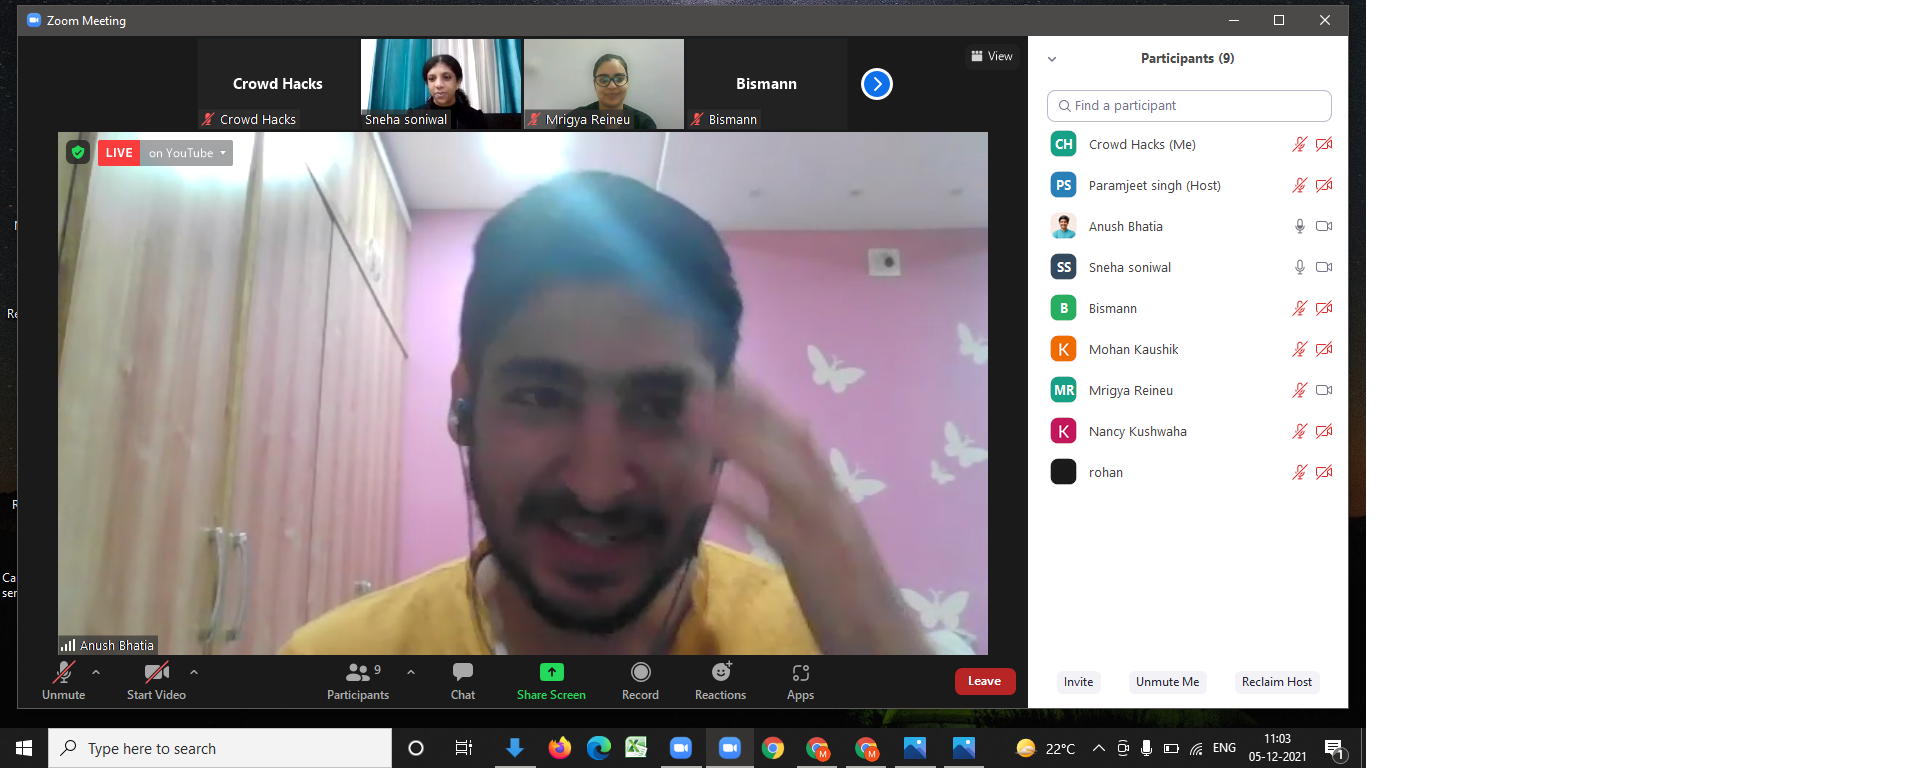This screenshot has height=768, width=1920.
Task: Click the network signal bars beside Anush Bhatia
Action: [x=68, y=645]
